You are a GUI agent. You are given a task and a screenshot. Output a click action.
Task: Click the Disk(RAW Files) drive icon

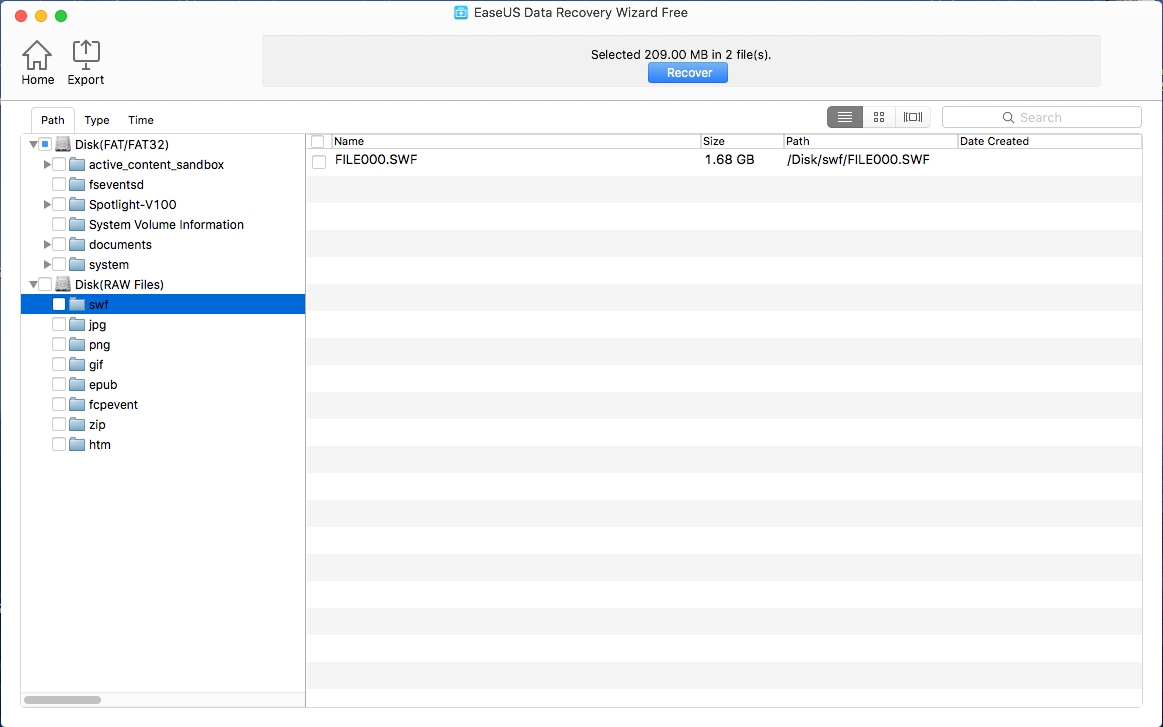pyautogui.click(x=63, y=284)
